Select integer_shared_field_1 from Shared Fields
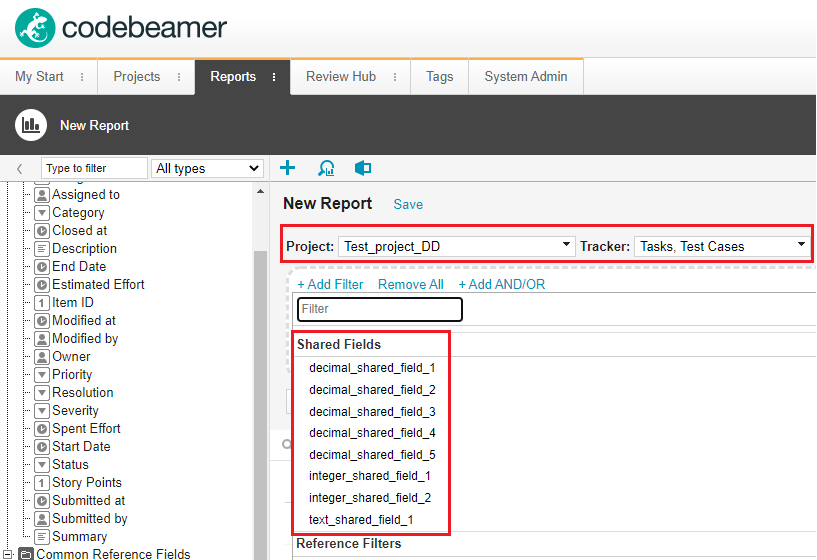Image resolution: width=817 pixels, height=560 pixels. pyautogui.click(x=370, y=476)
